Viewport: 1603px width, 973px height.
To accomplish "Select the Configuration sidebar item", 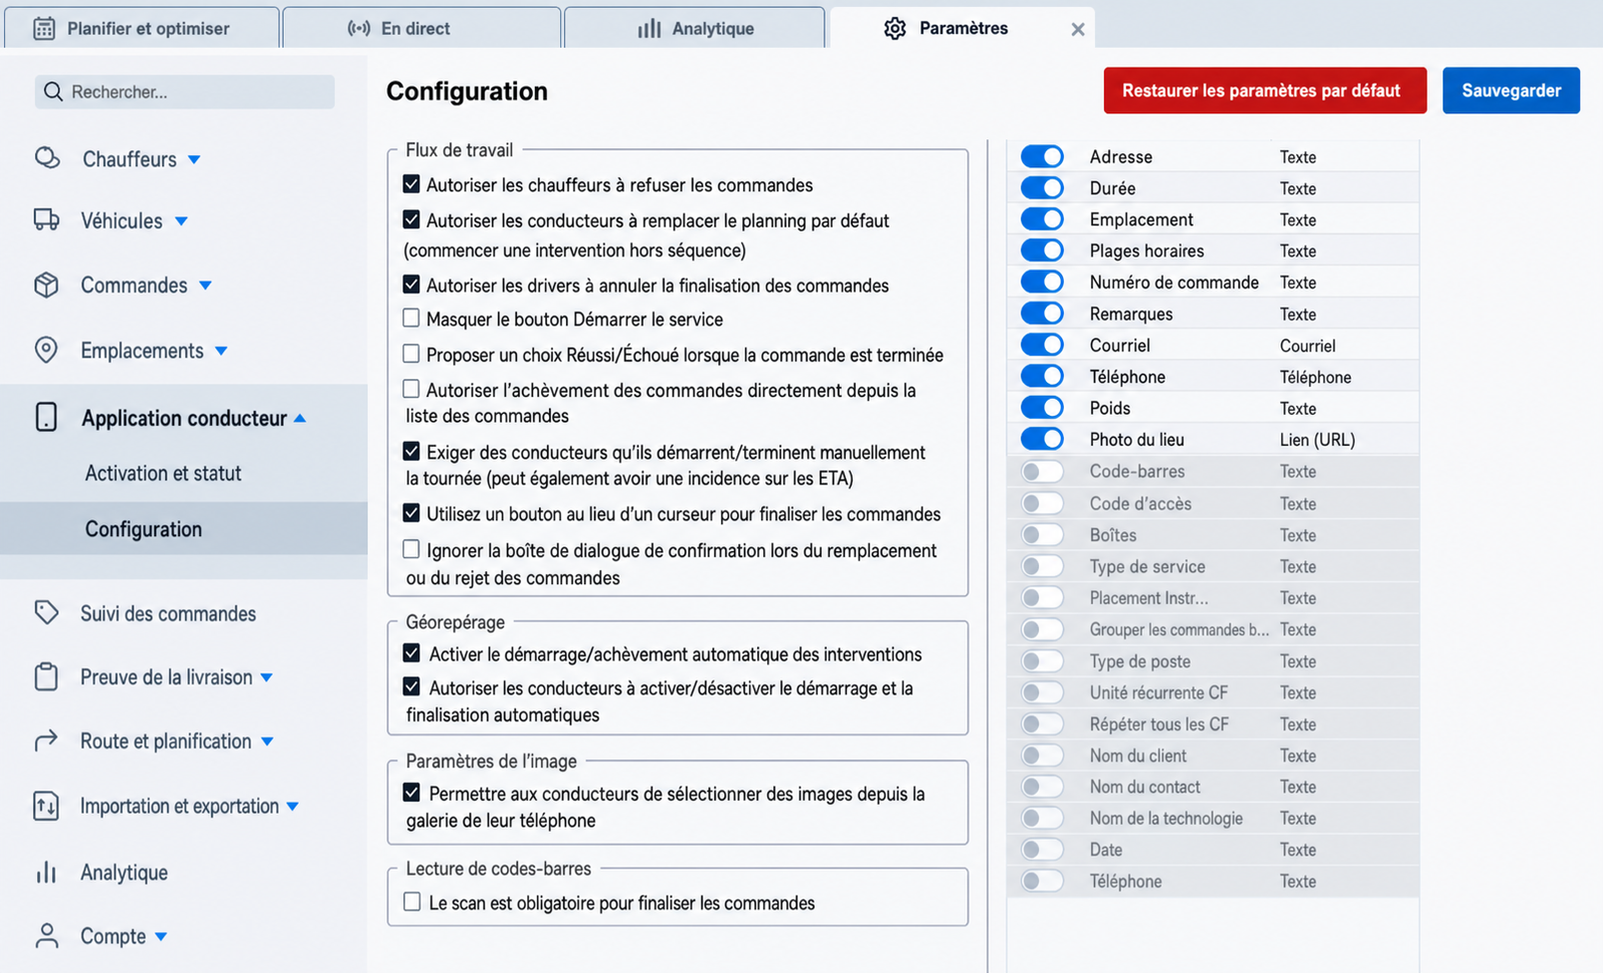I will pyautogui.click(x=184, y=529).
